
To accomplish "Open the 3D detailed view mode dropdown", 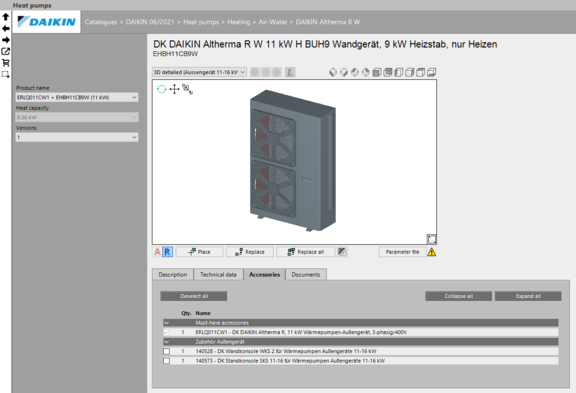I will (x=199, y=72).
